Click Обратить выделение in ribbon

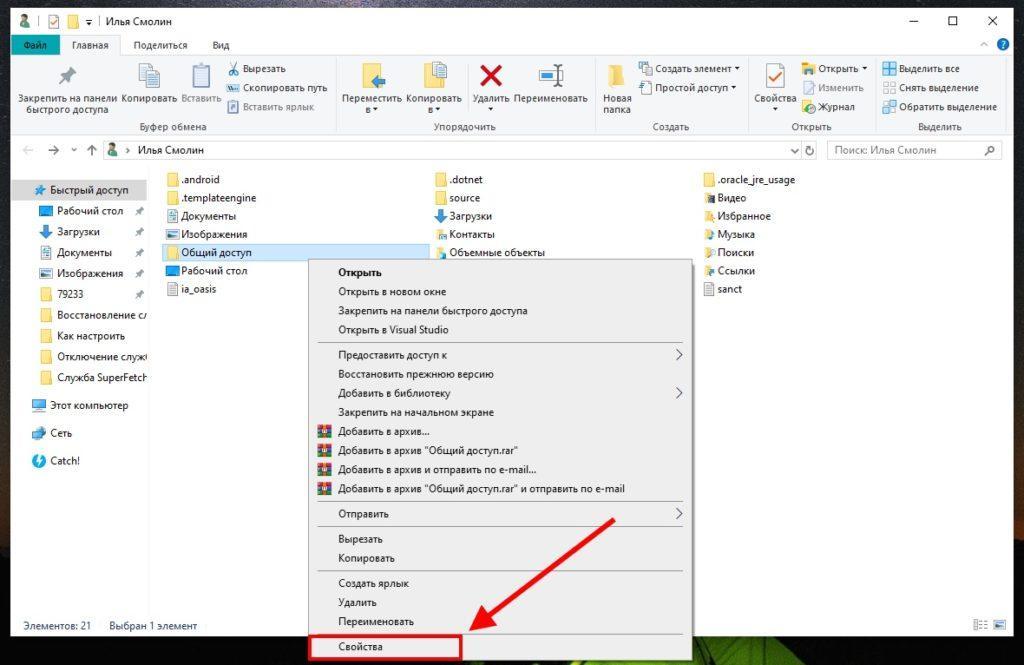coord(939,106)
